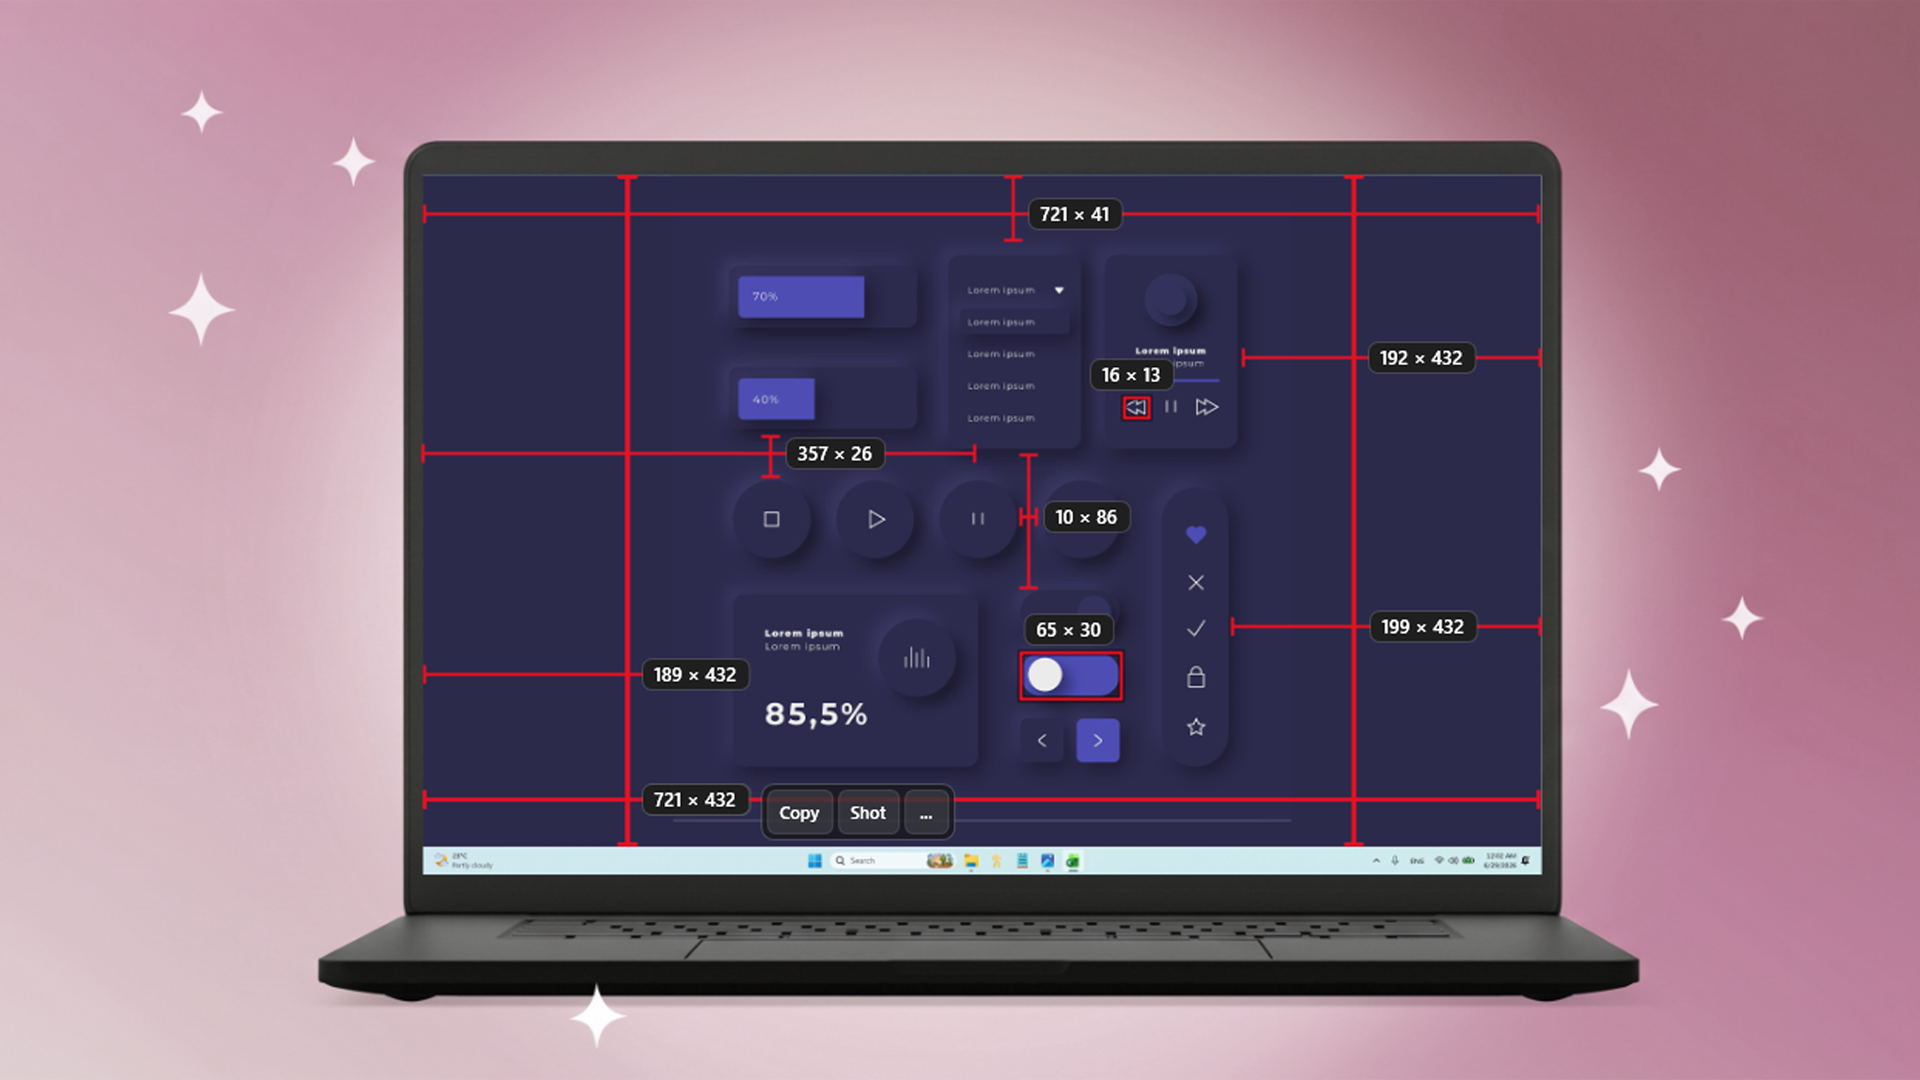Click the 16 × 13 measurement label

tap(1131, 375)
